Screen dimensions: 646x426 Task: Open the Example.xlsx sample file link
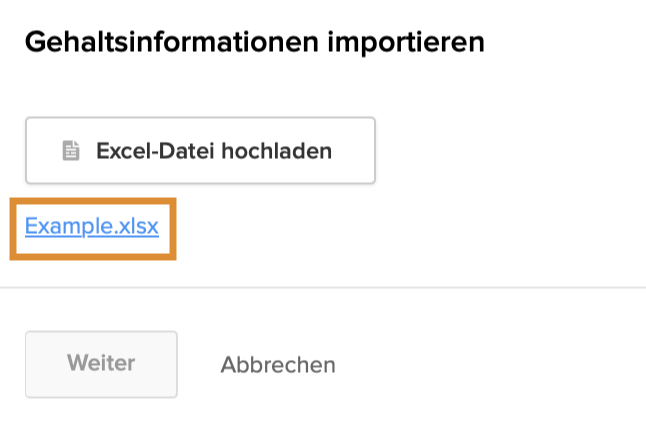coord(92,227)
